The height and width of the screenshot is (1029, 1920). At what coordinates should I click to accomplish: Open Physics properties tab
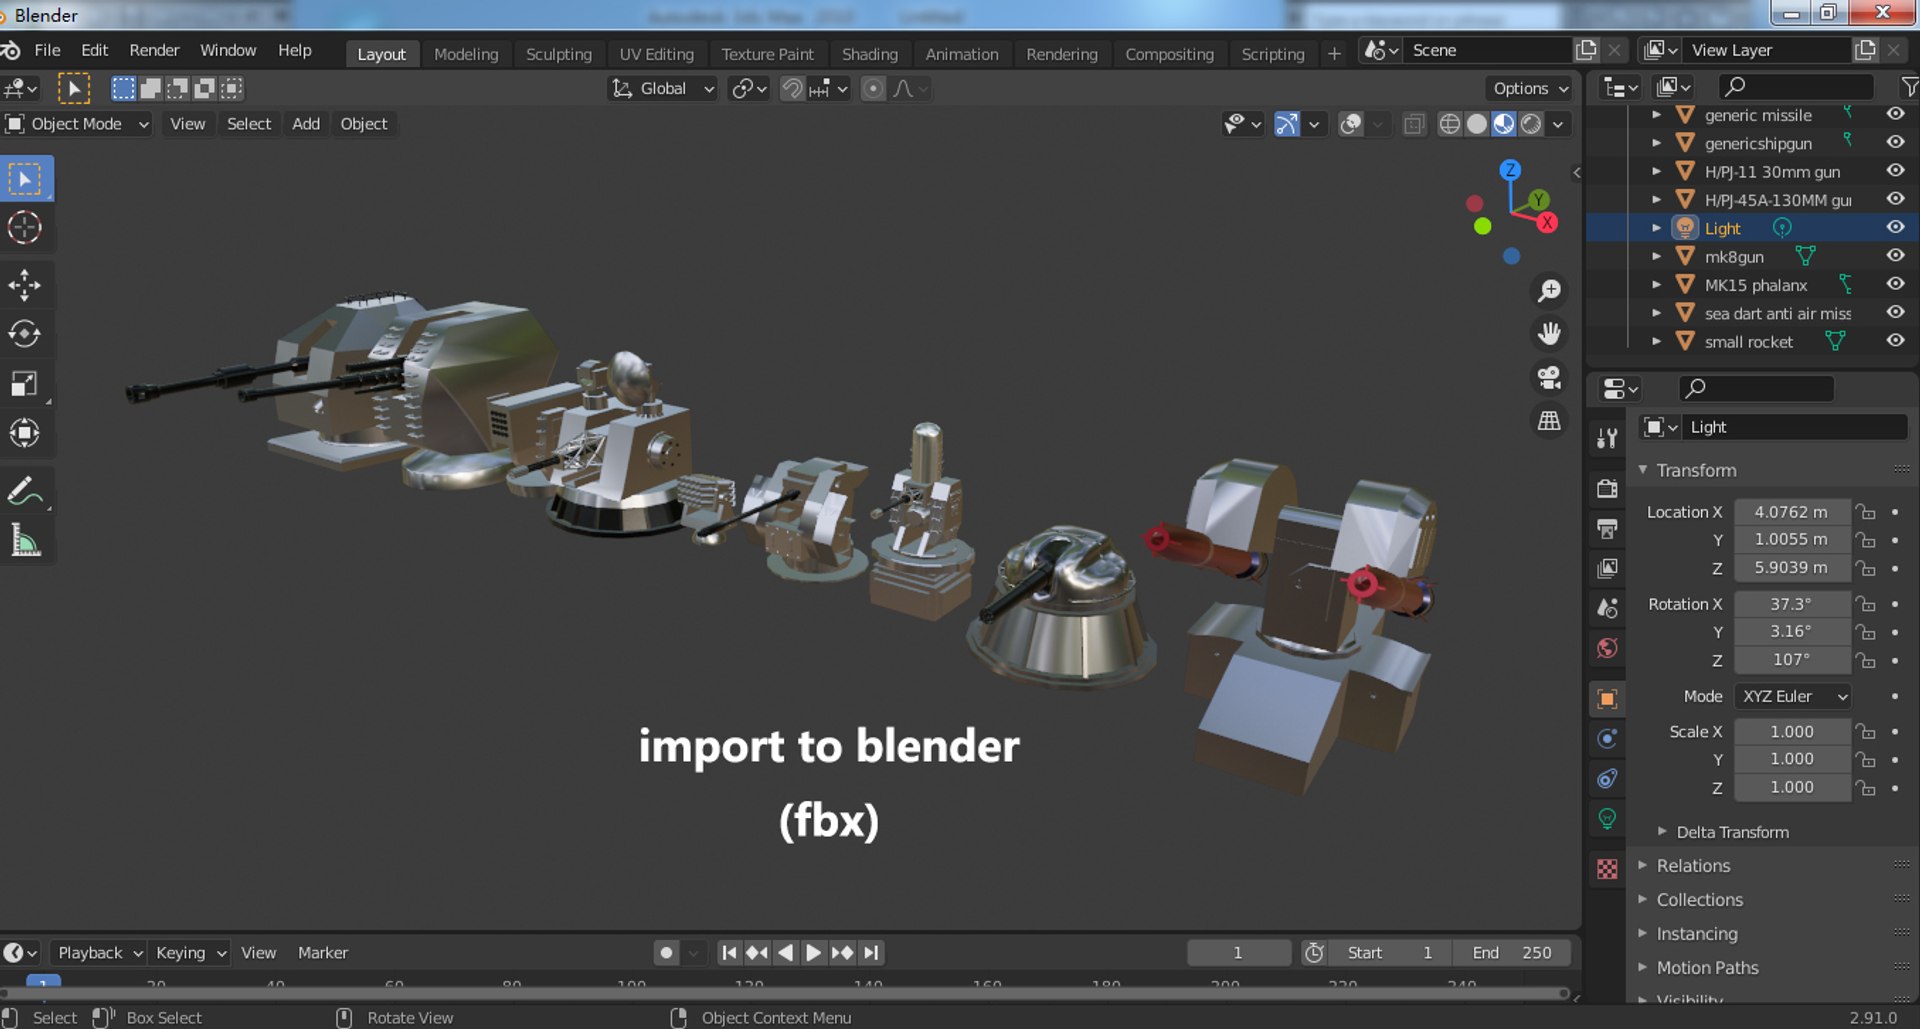click(1607, 738)
